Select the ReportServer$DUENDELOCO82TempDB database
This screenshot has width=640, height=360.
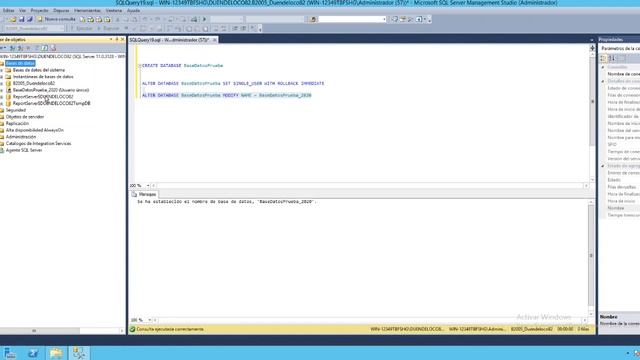tap(51, 104)
